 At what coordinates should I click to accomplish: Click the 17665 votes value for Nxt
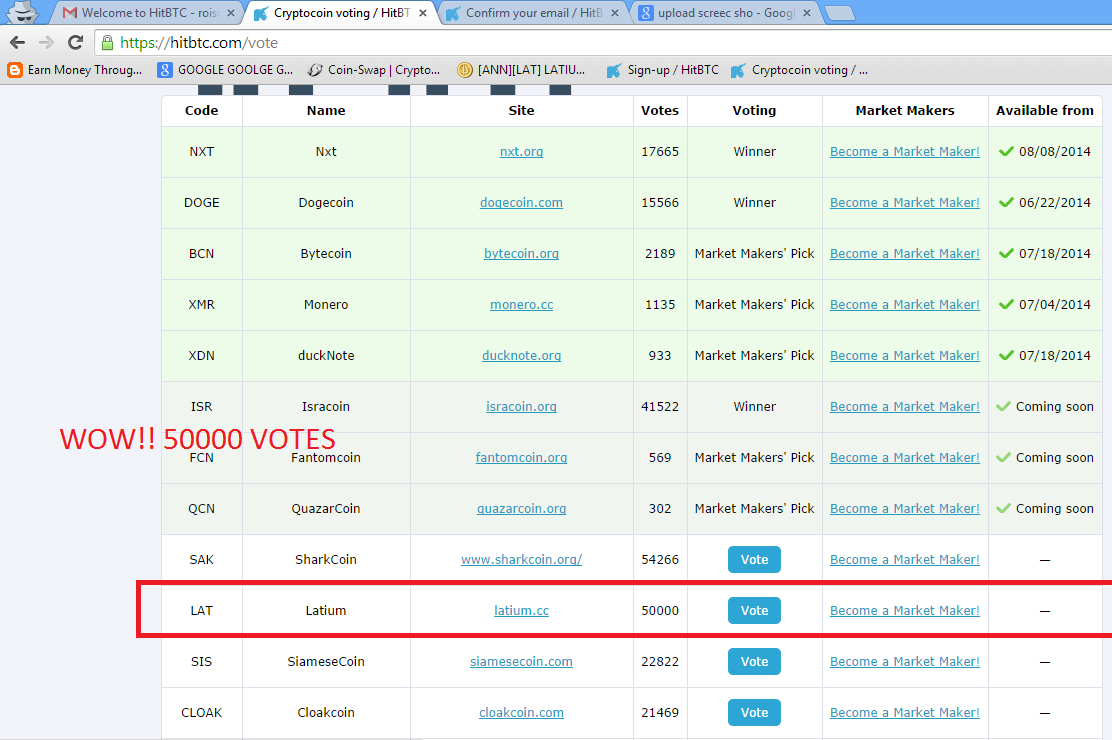pyautogui.click(x=660, y=151)
